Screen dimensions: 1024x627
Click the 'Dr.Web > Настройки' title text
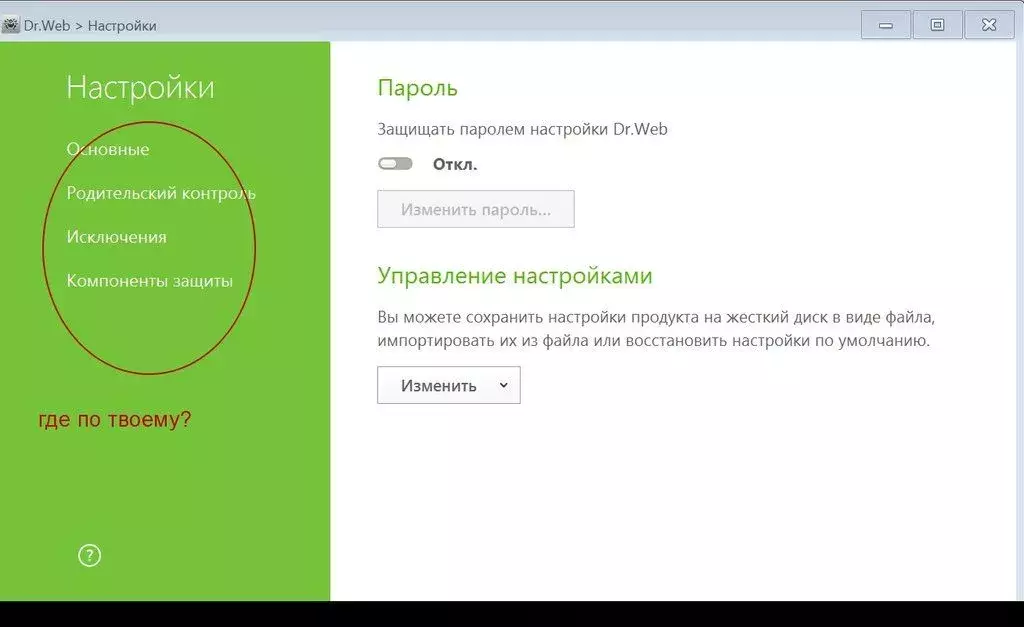click(90, 26)
